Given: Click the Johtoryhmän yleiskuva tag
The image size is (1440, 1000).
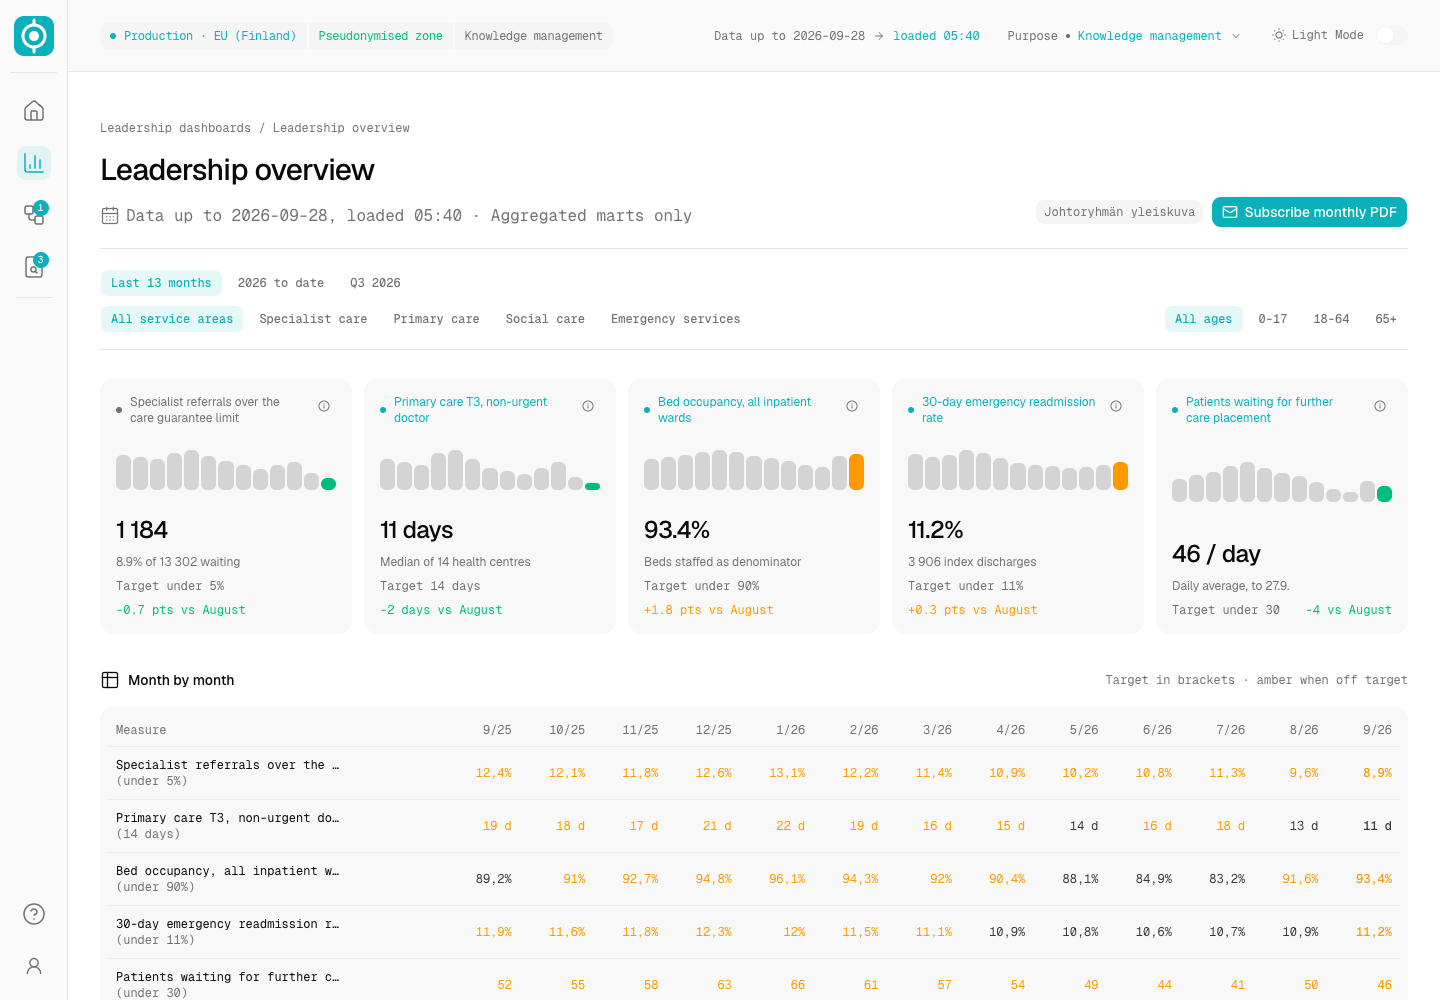Looking at the screenshot, I should point(1120,212).
